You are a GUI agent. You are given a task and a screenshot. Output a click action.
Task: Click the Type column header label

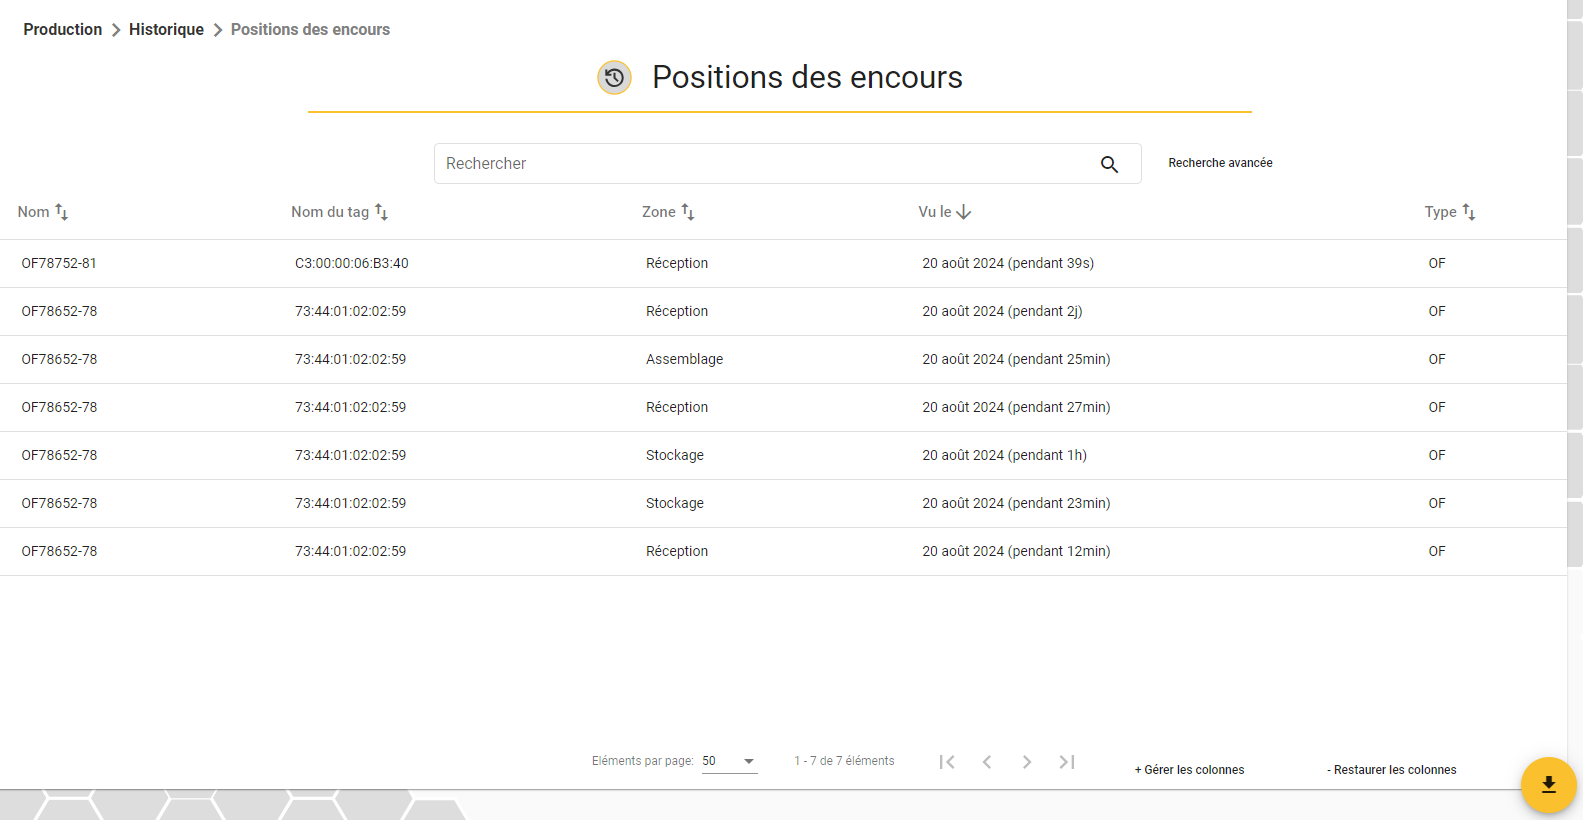tap(1441, 212)
